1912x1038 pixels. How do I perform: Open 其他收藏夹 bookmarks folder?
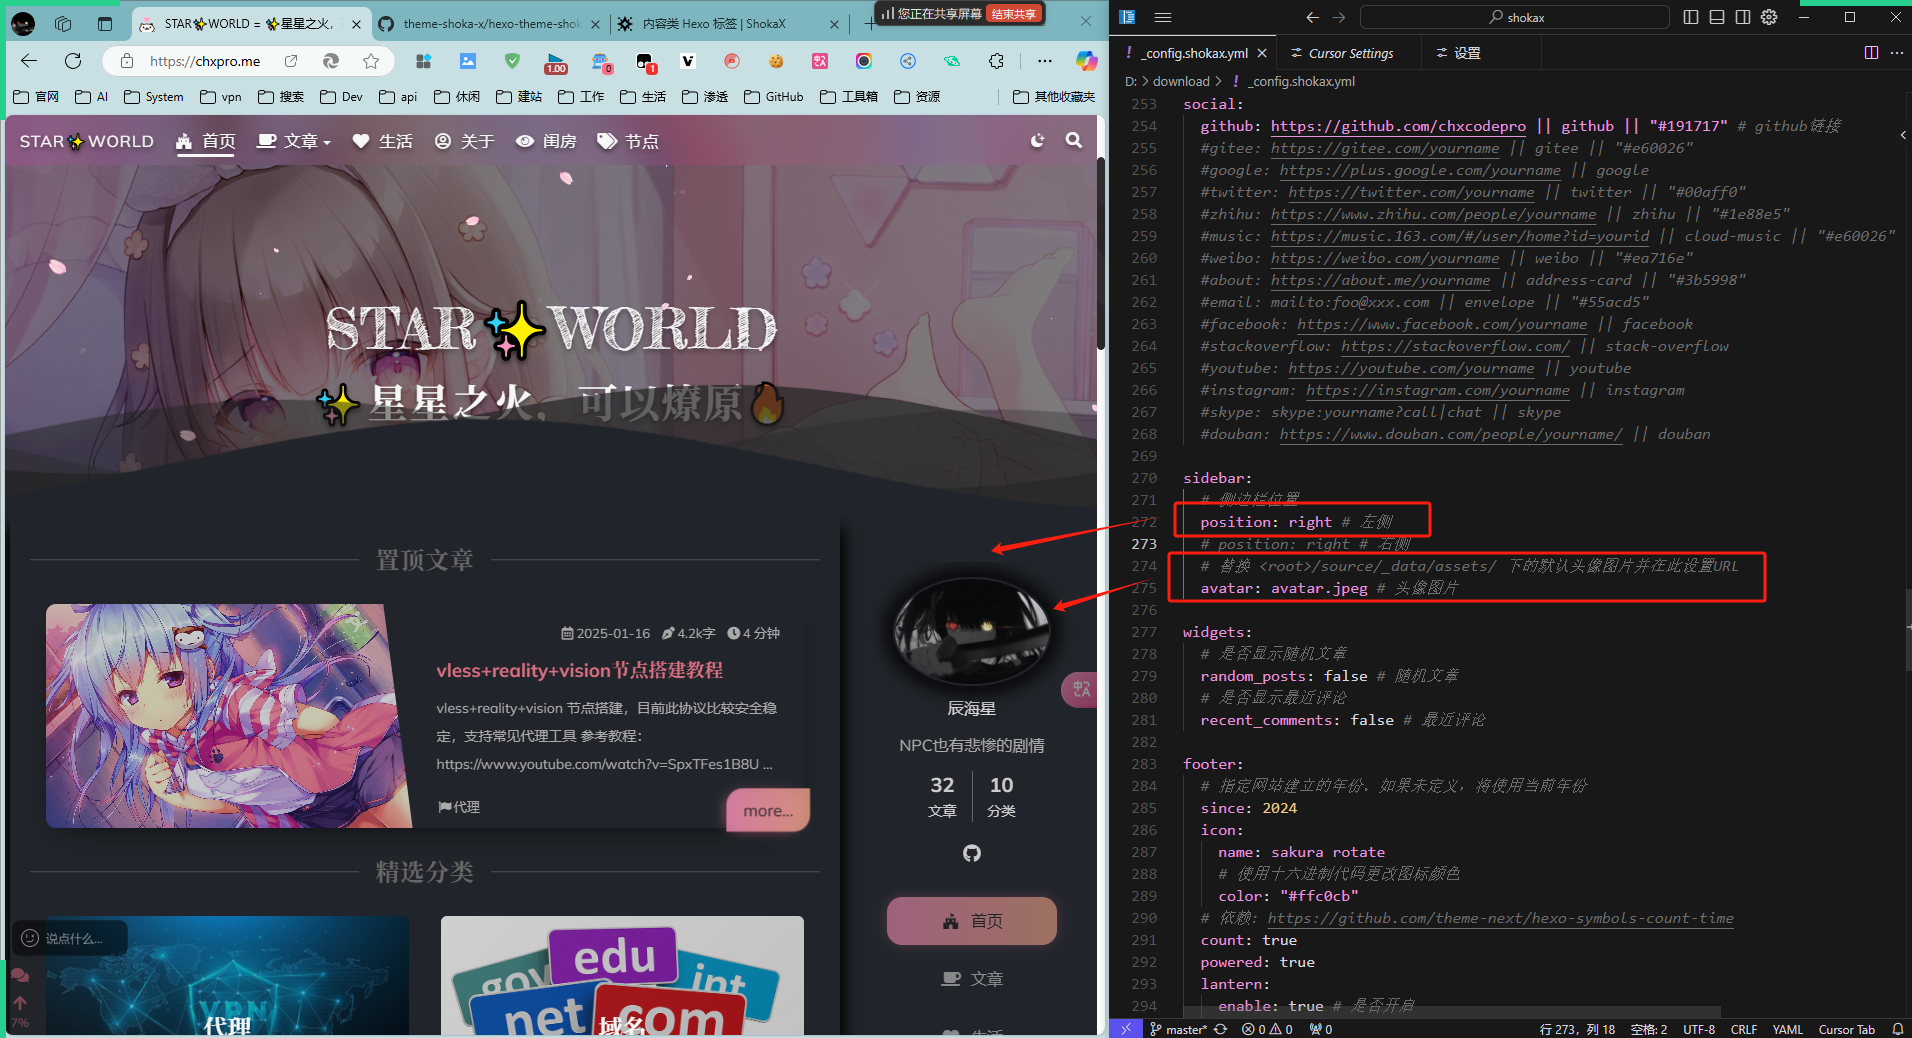pos(1054,97)
